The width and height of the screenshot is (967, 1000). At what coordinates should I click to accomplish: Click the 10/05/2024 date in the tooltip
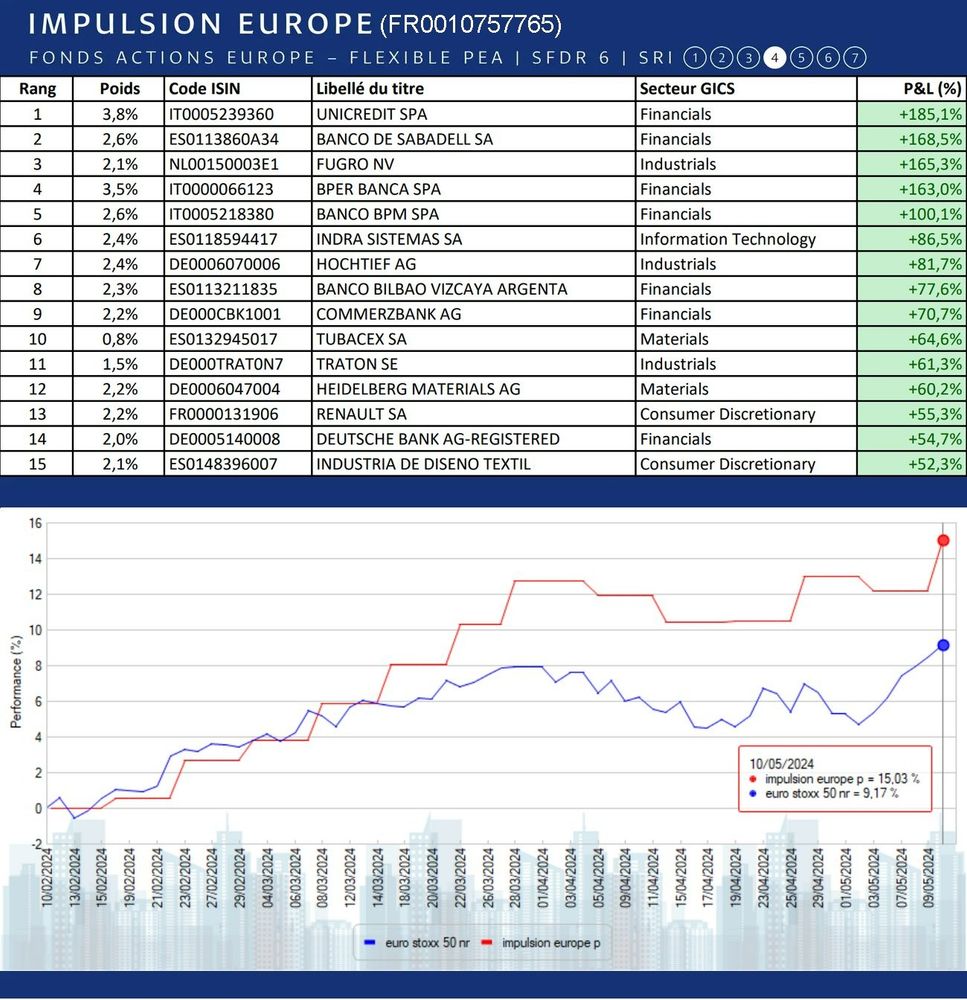(x=781, y=763)
